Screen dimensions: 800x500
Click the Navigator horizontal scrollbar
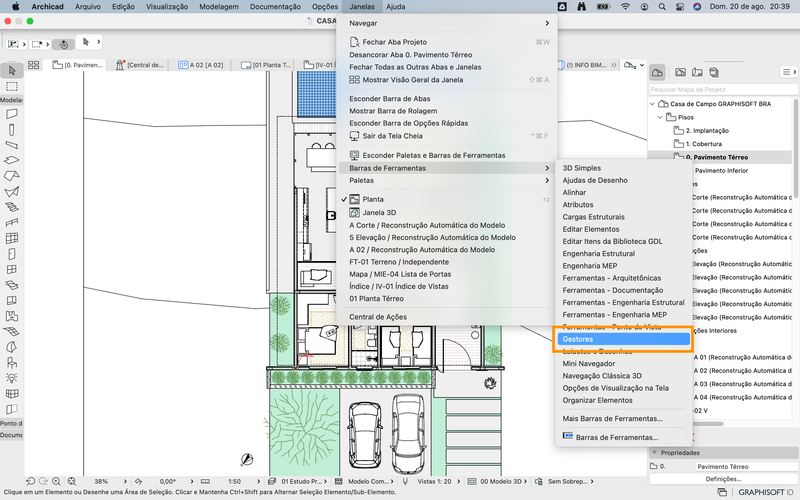pos(706,423)
